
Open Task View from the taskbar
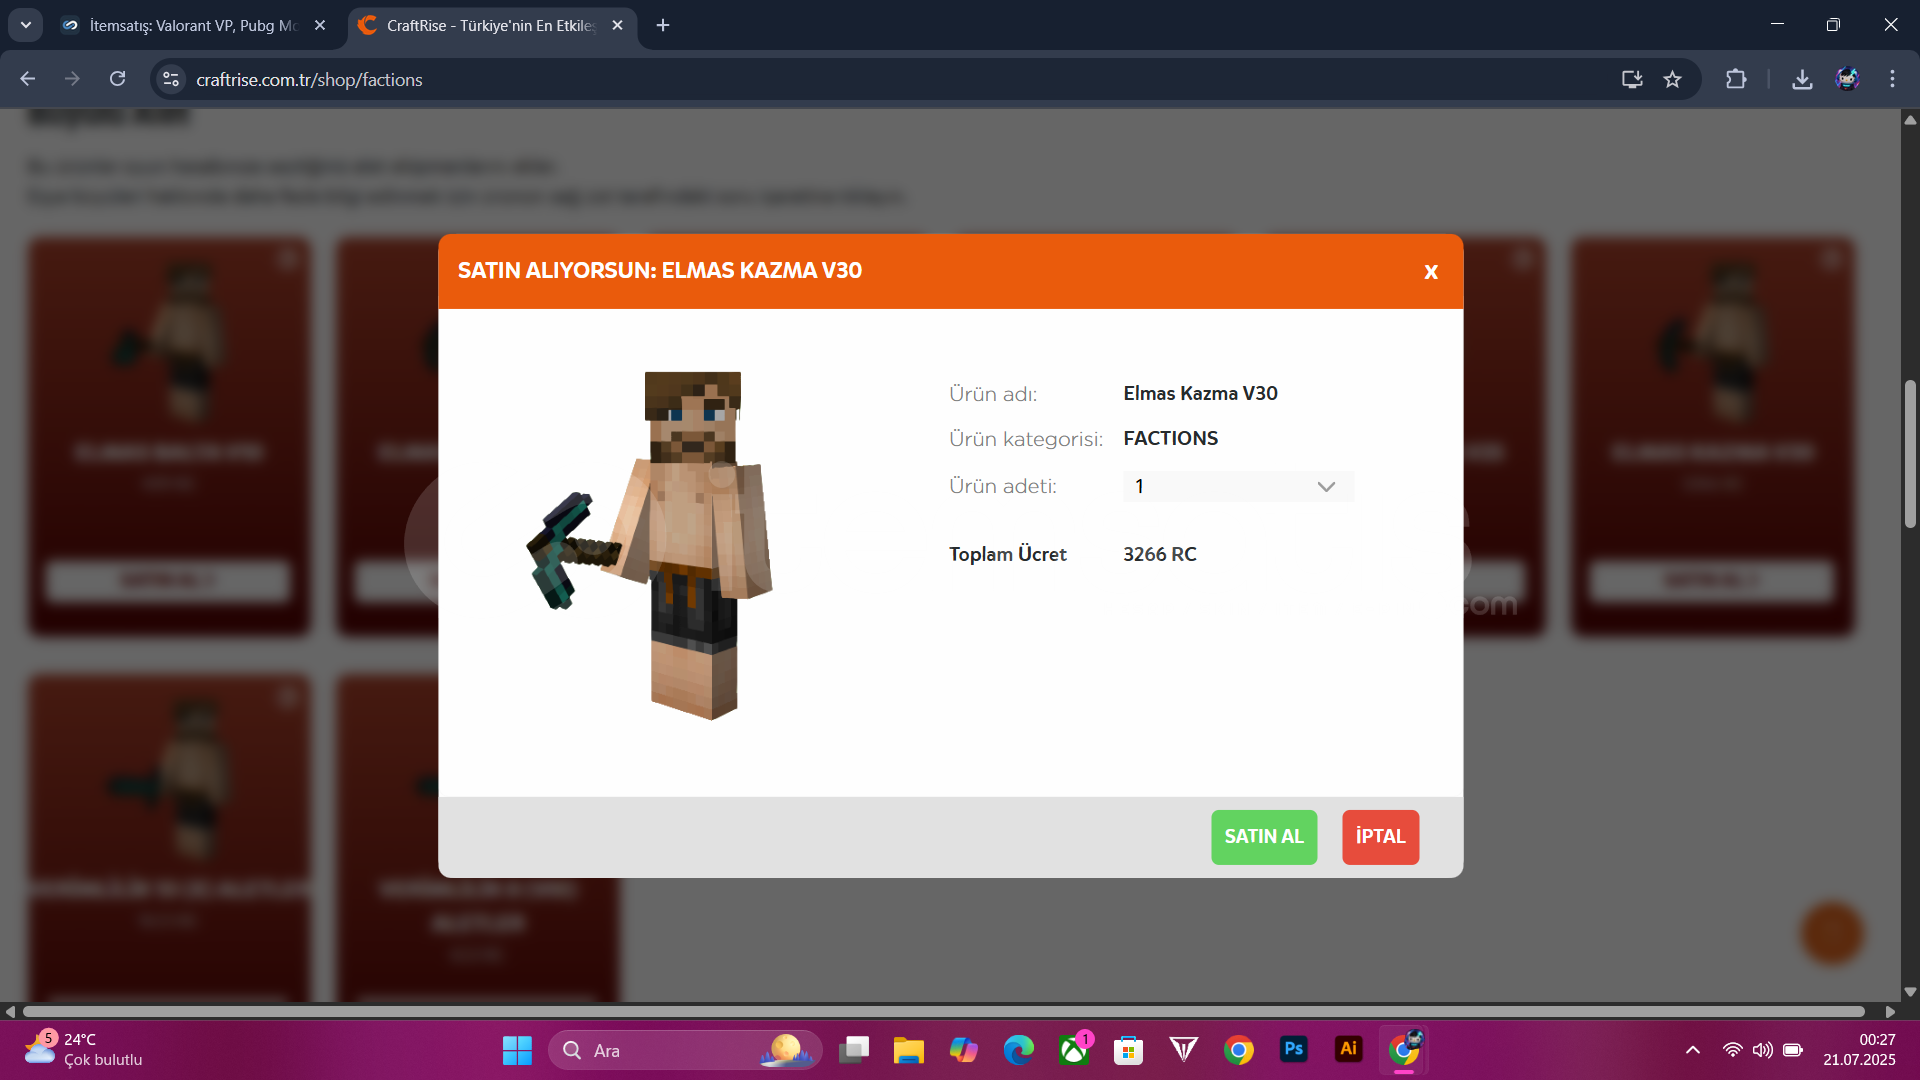point(854,1050)
